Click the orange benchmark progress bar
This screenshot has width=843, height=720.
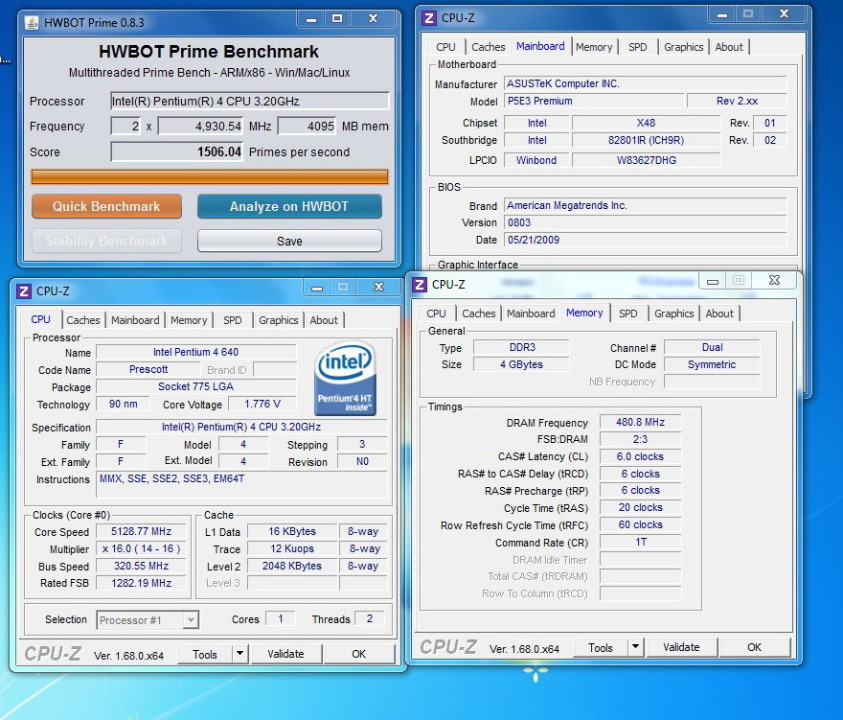(x=209, y=177)
